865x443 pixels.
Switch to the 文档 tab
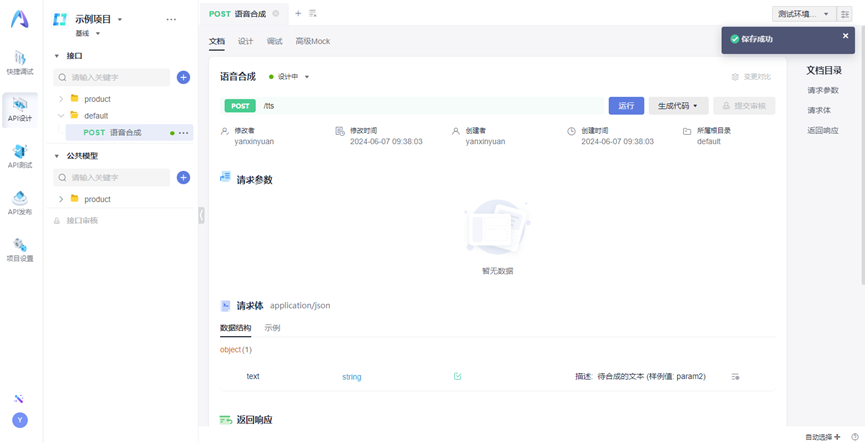(x=217, y=41)
